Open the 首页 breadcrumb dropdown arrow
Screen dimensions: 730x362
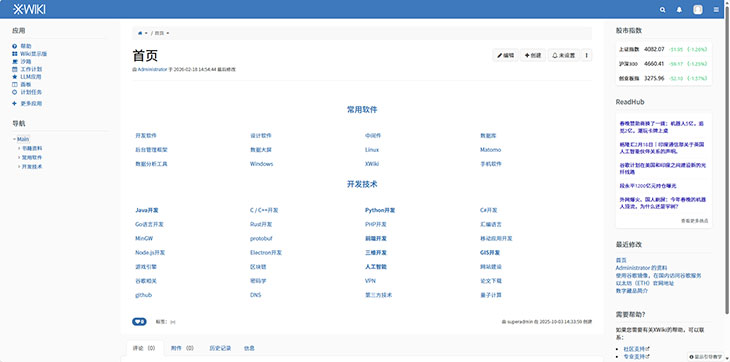click(168, 33)
